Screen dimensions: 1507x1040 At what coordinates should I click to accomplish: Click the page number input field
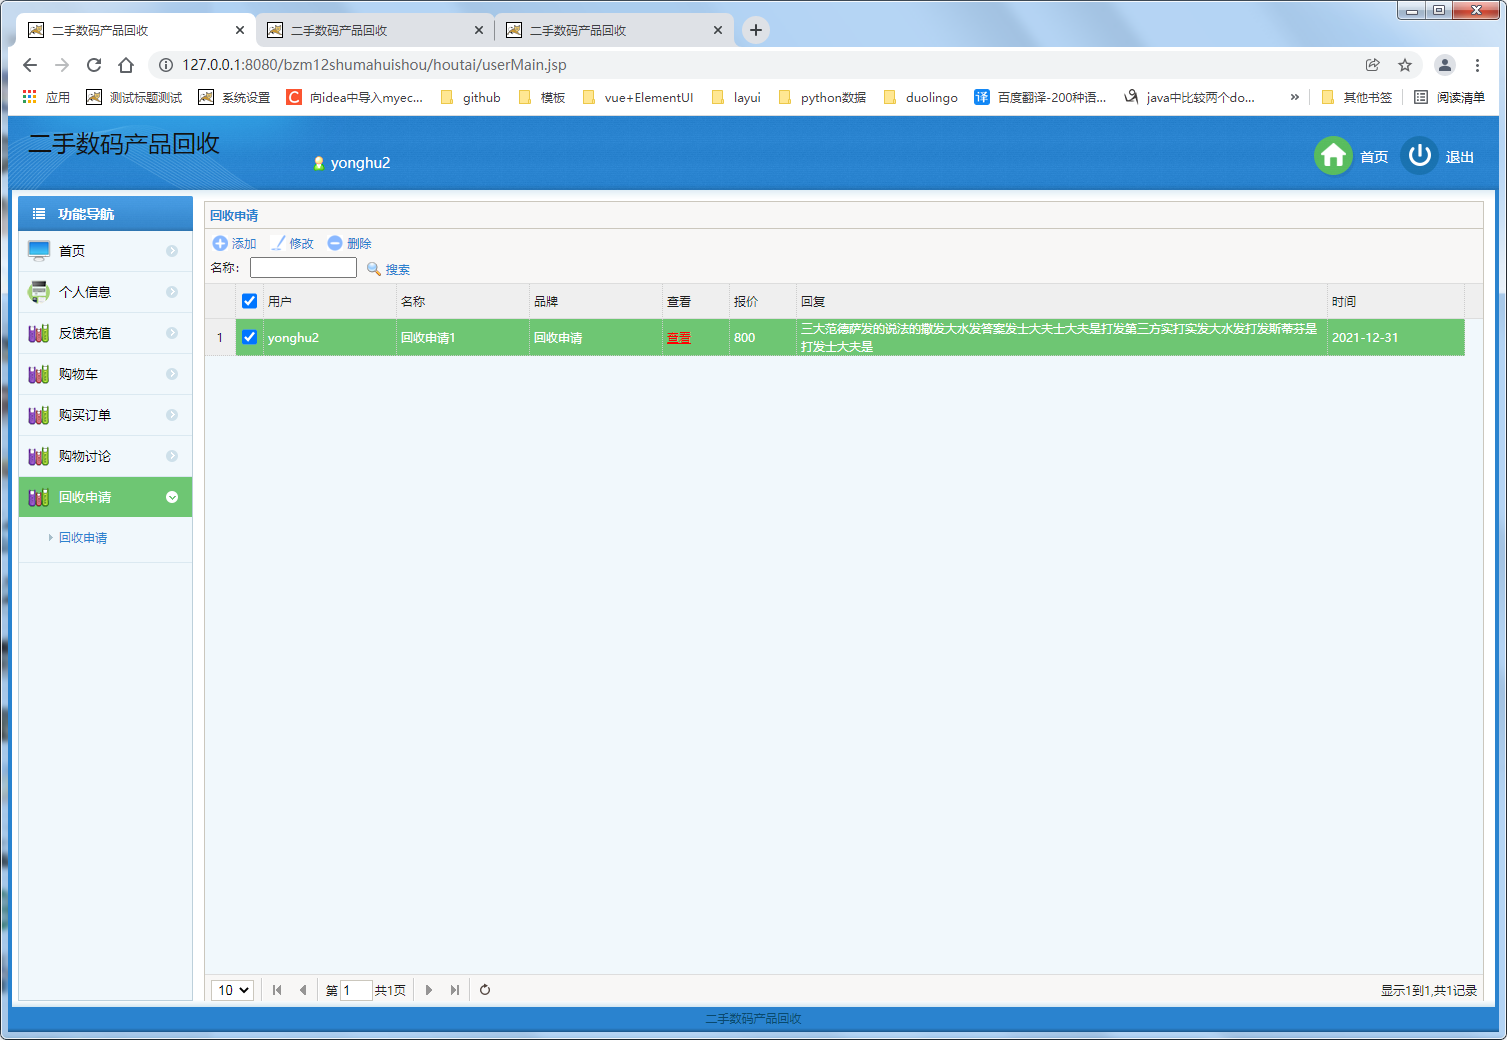356,990
